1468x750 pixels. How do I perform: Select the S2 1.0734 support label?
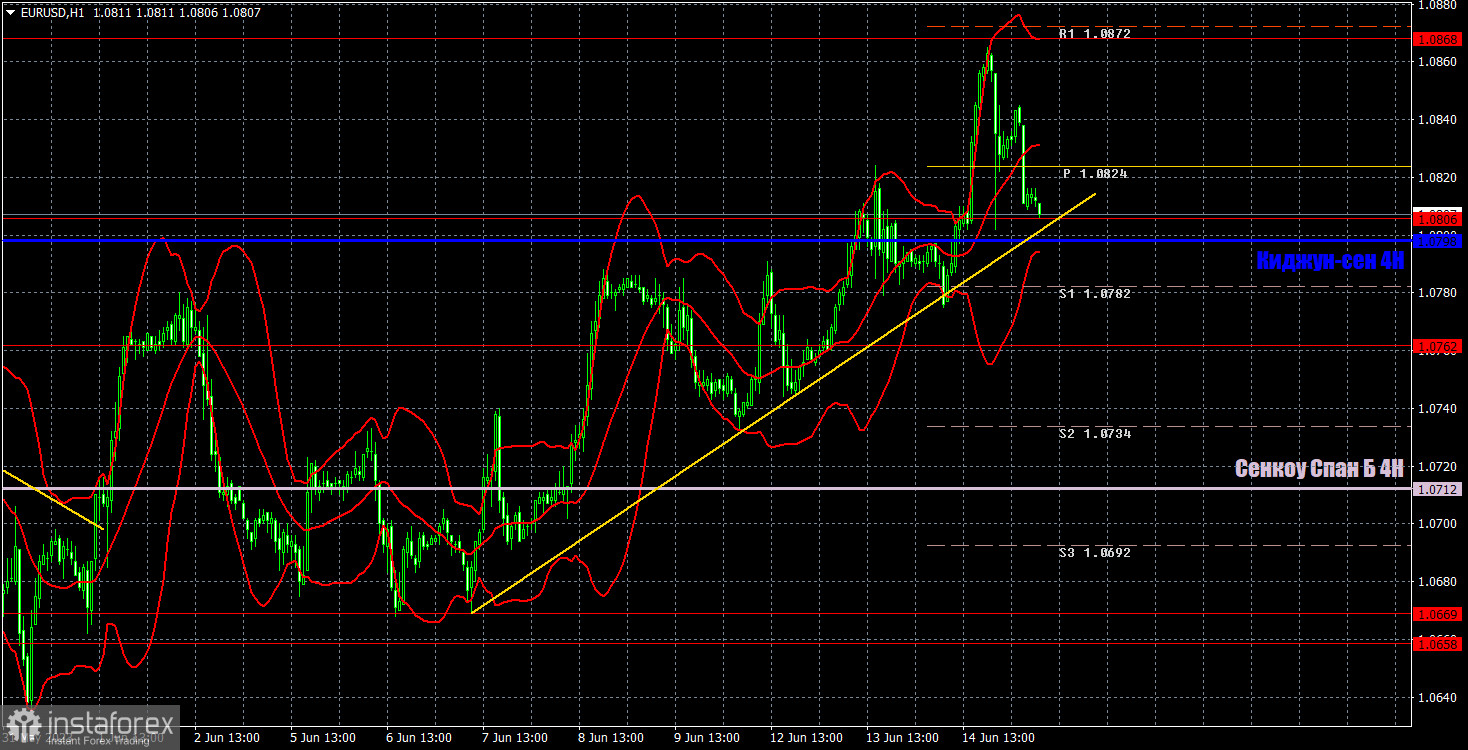pos(1095,434)
